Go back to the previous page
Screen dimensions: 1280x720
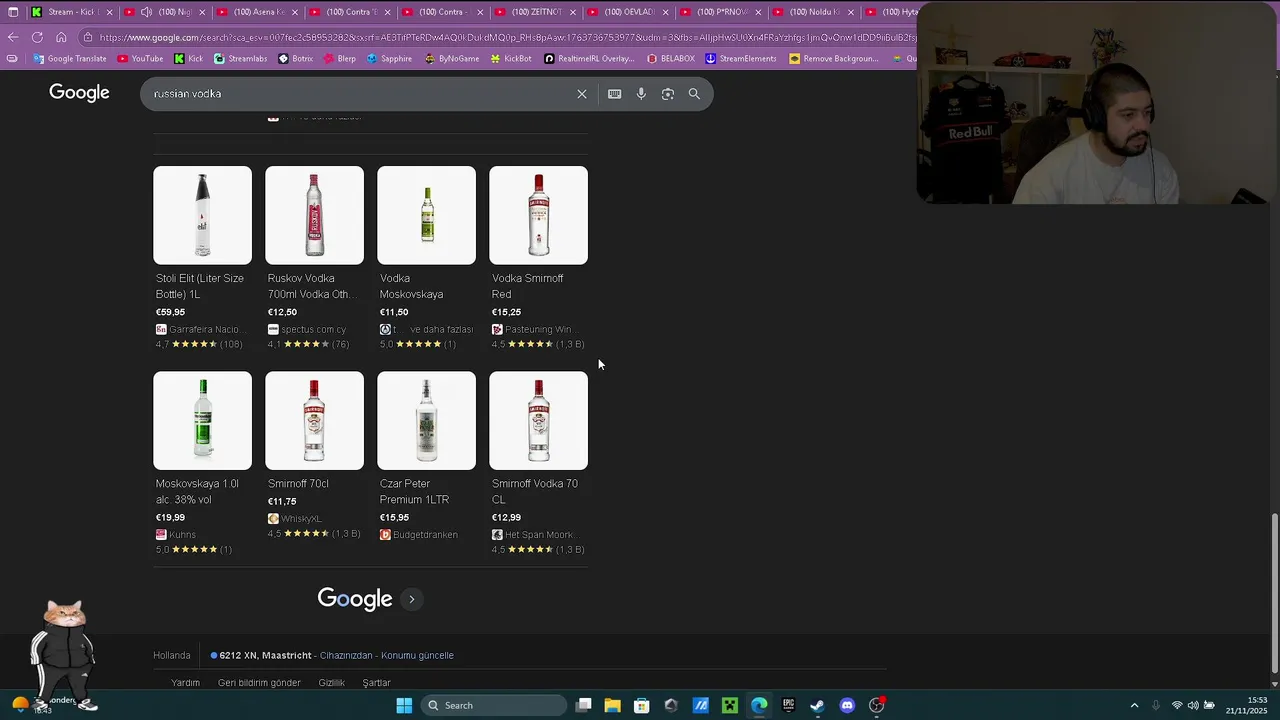(13, 37)
